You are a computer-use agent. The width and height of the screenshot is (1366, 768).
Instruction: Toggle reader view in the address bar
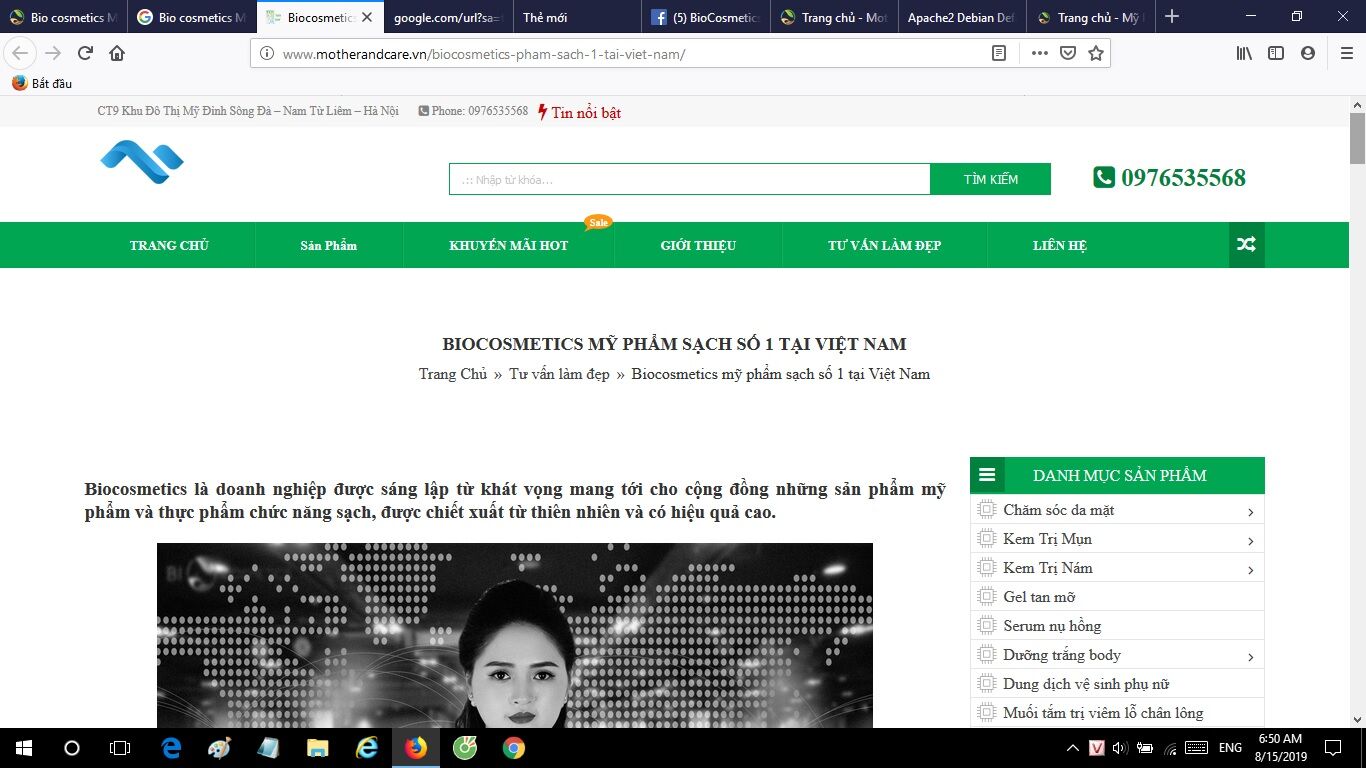click(x=998, y=54)
